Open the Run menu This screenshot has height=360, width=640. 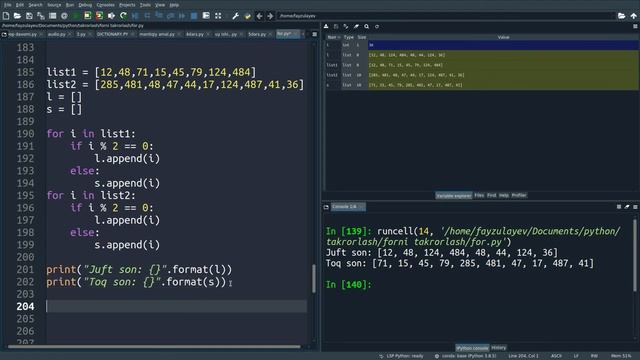70,5
